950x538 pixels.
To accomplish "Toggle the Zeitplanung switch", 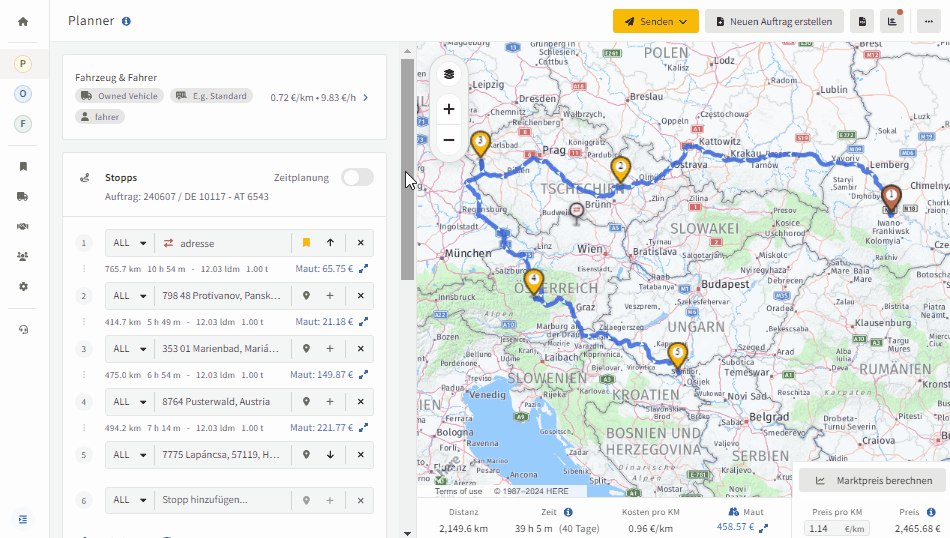I will tap(357, 178).
